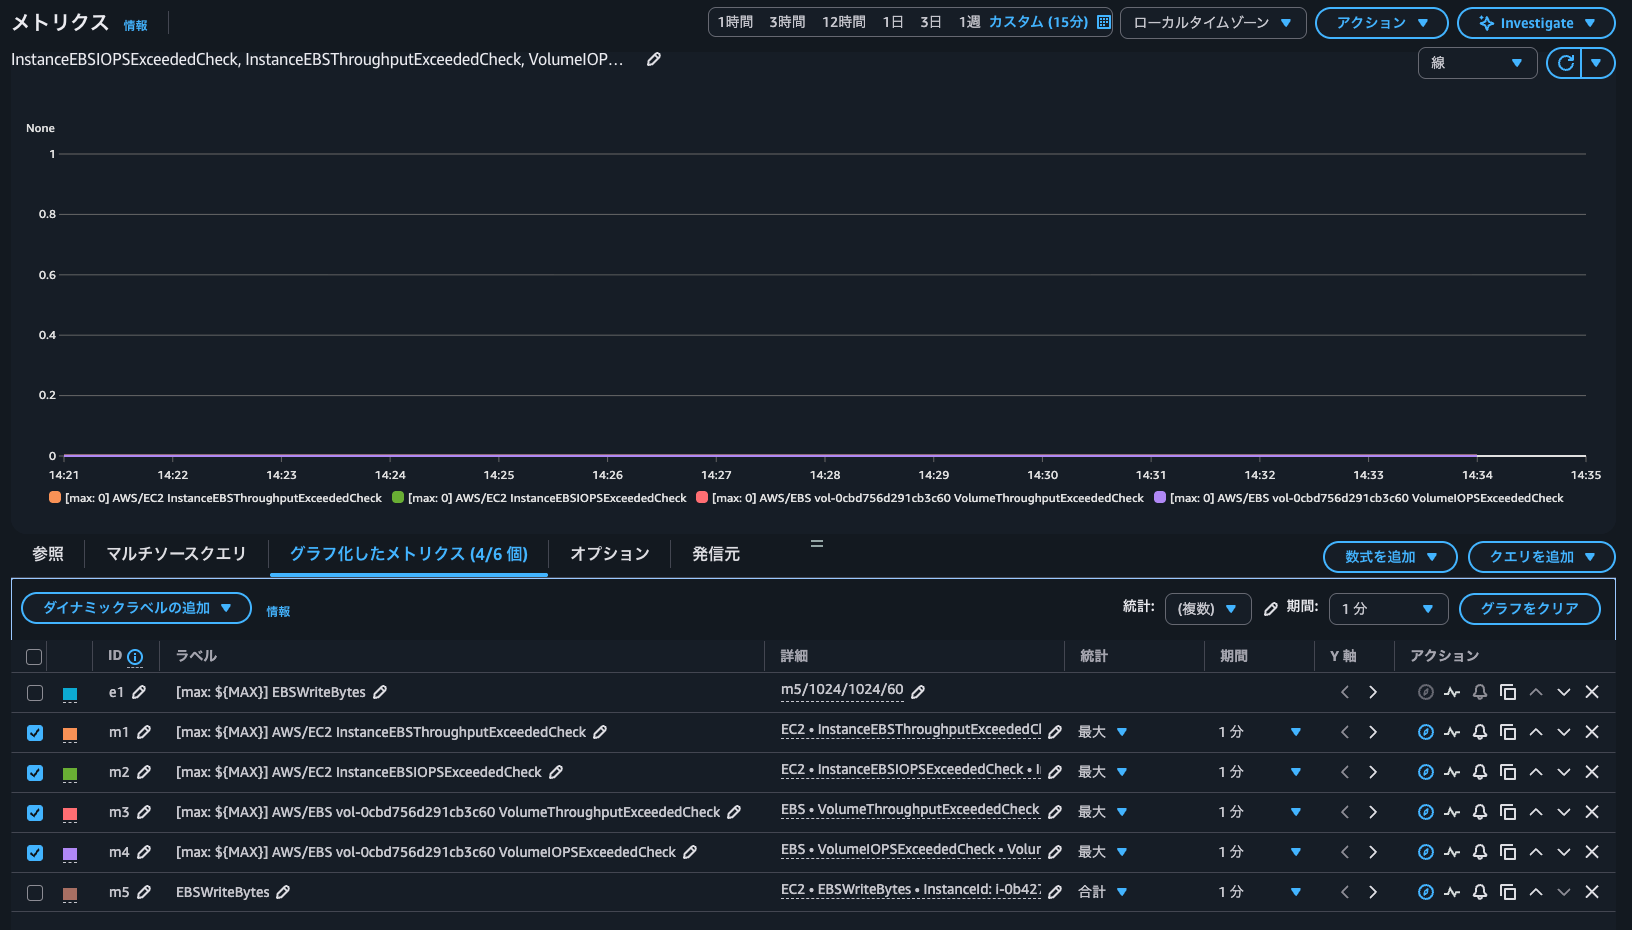Click the bell alarm icon for m1

click(x=1480, y=732)
